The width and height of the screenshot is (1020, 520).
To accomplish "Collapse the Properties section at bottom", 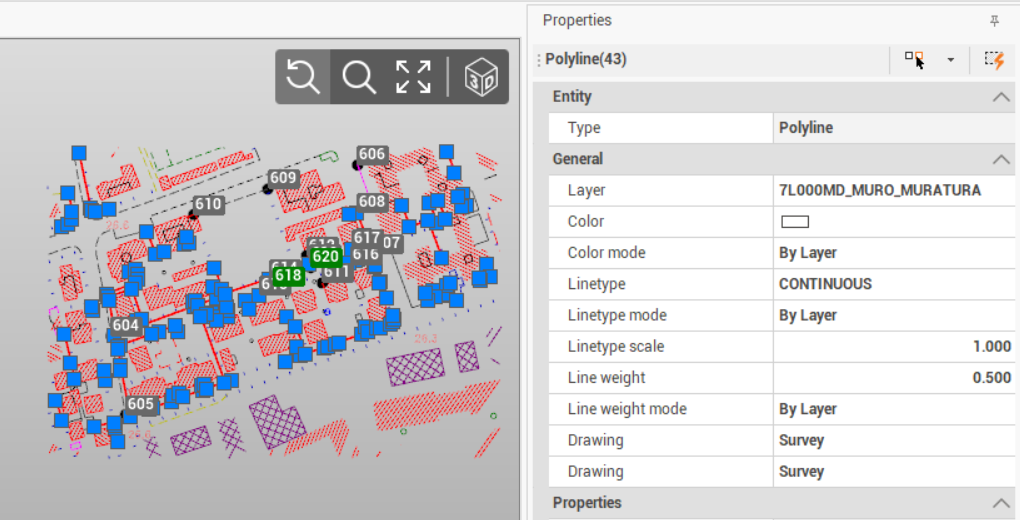I will 1000,503.
